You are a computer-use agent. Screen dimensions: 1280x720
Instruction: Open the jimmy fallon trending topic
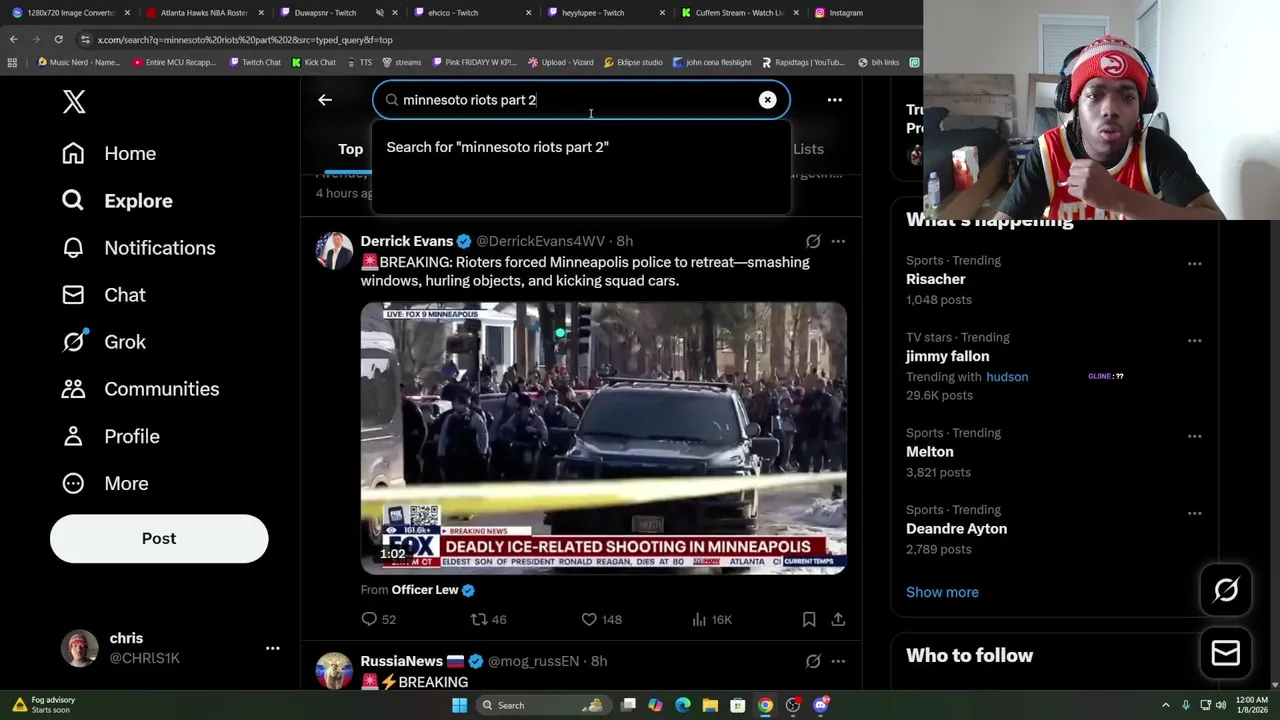[x=947, y=356]
